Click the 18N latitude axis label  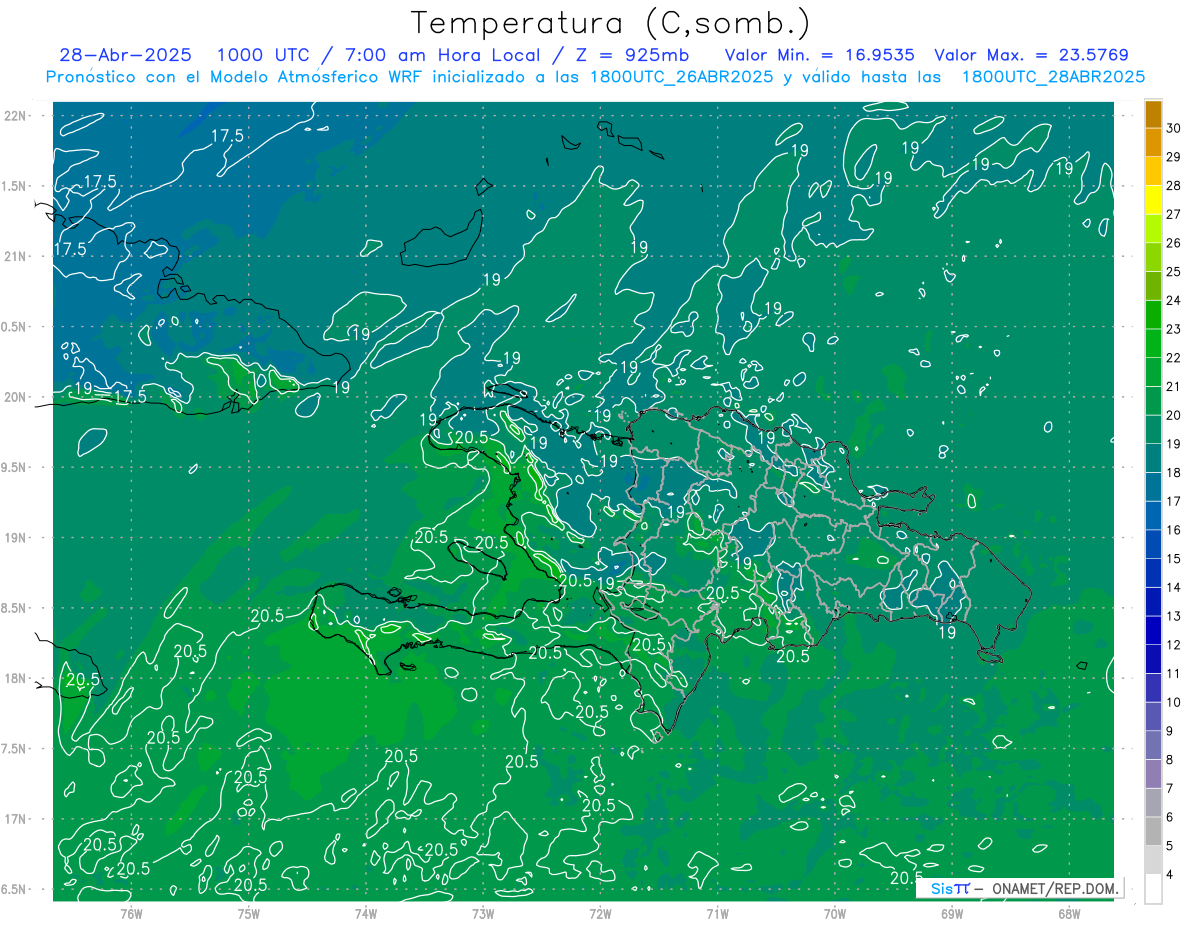[x=16, y=678]
